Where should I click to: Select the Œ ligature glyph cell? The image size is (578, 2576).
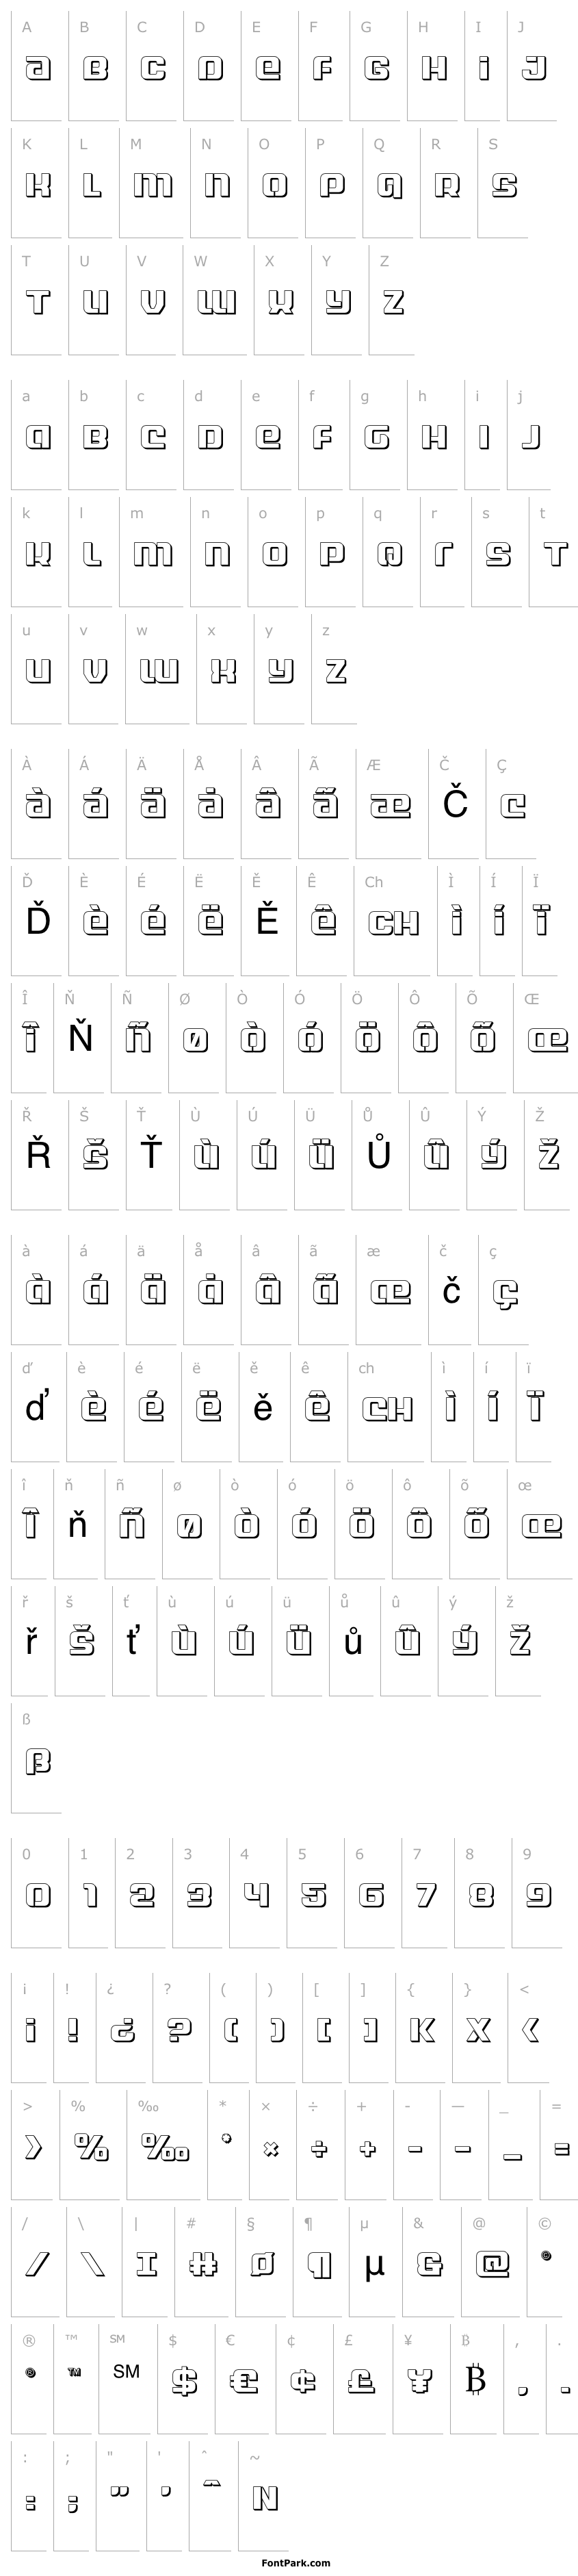tap(545, 1037)
